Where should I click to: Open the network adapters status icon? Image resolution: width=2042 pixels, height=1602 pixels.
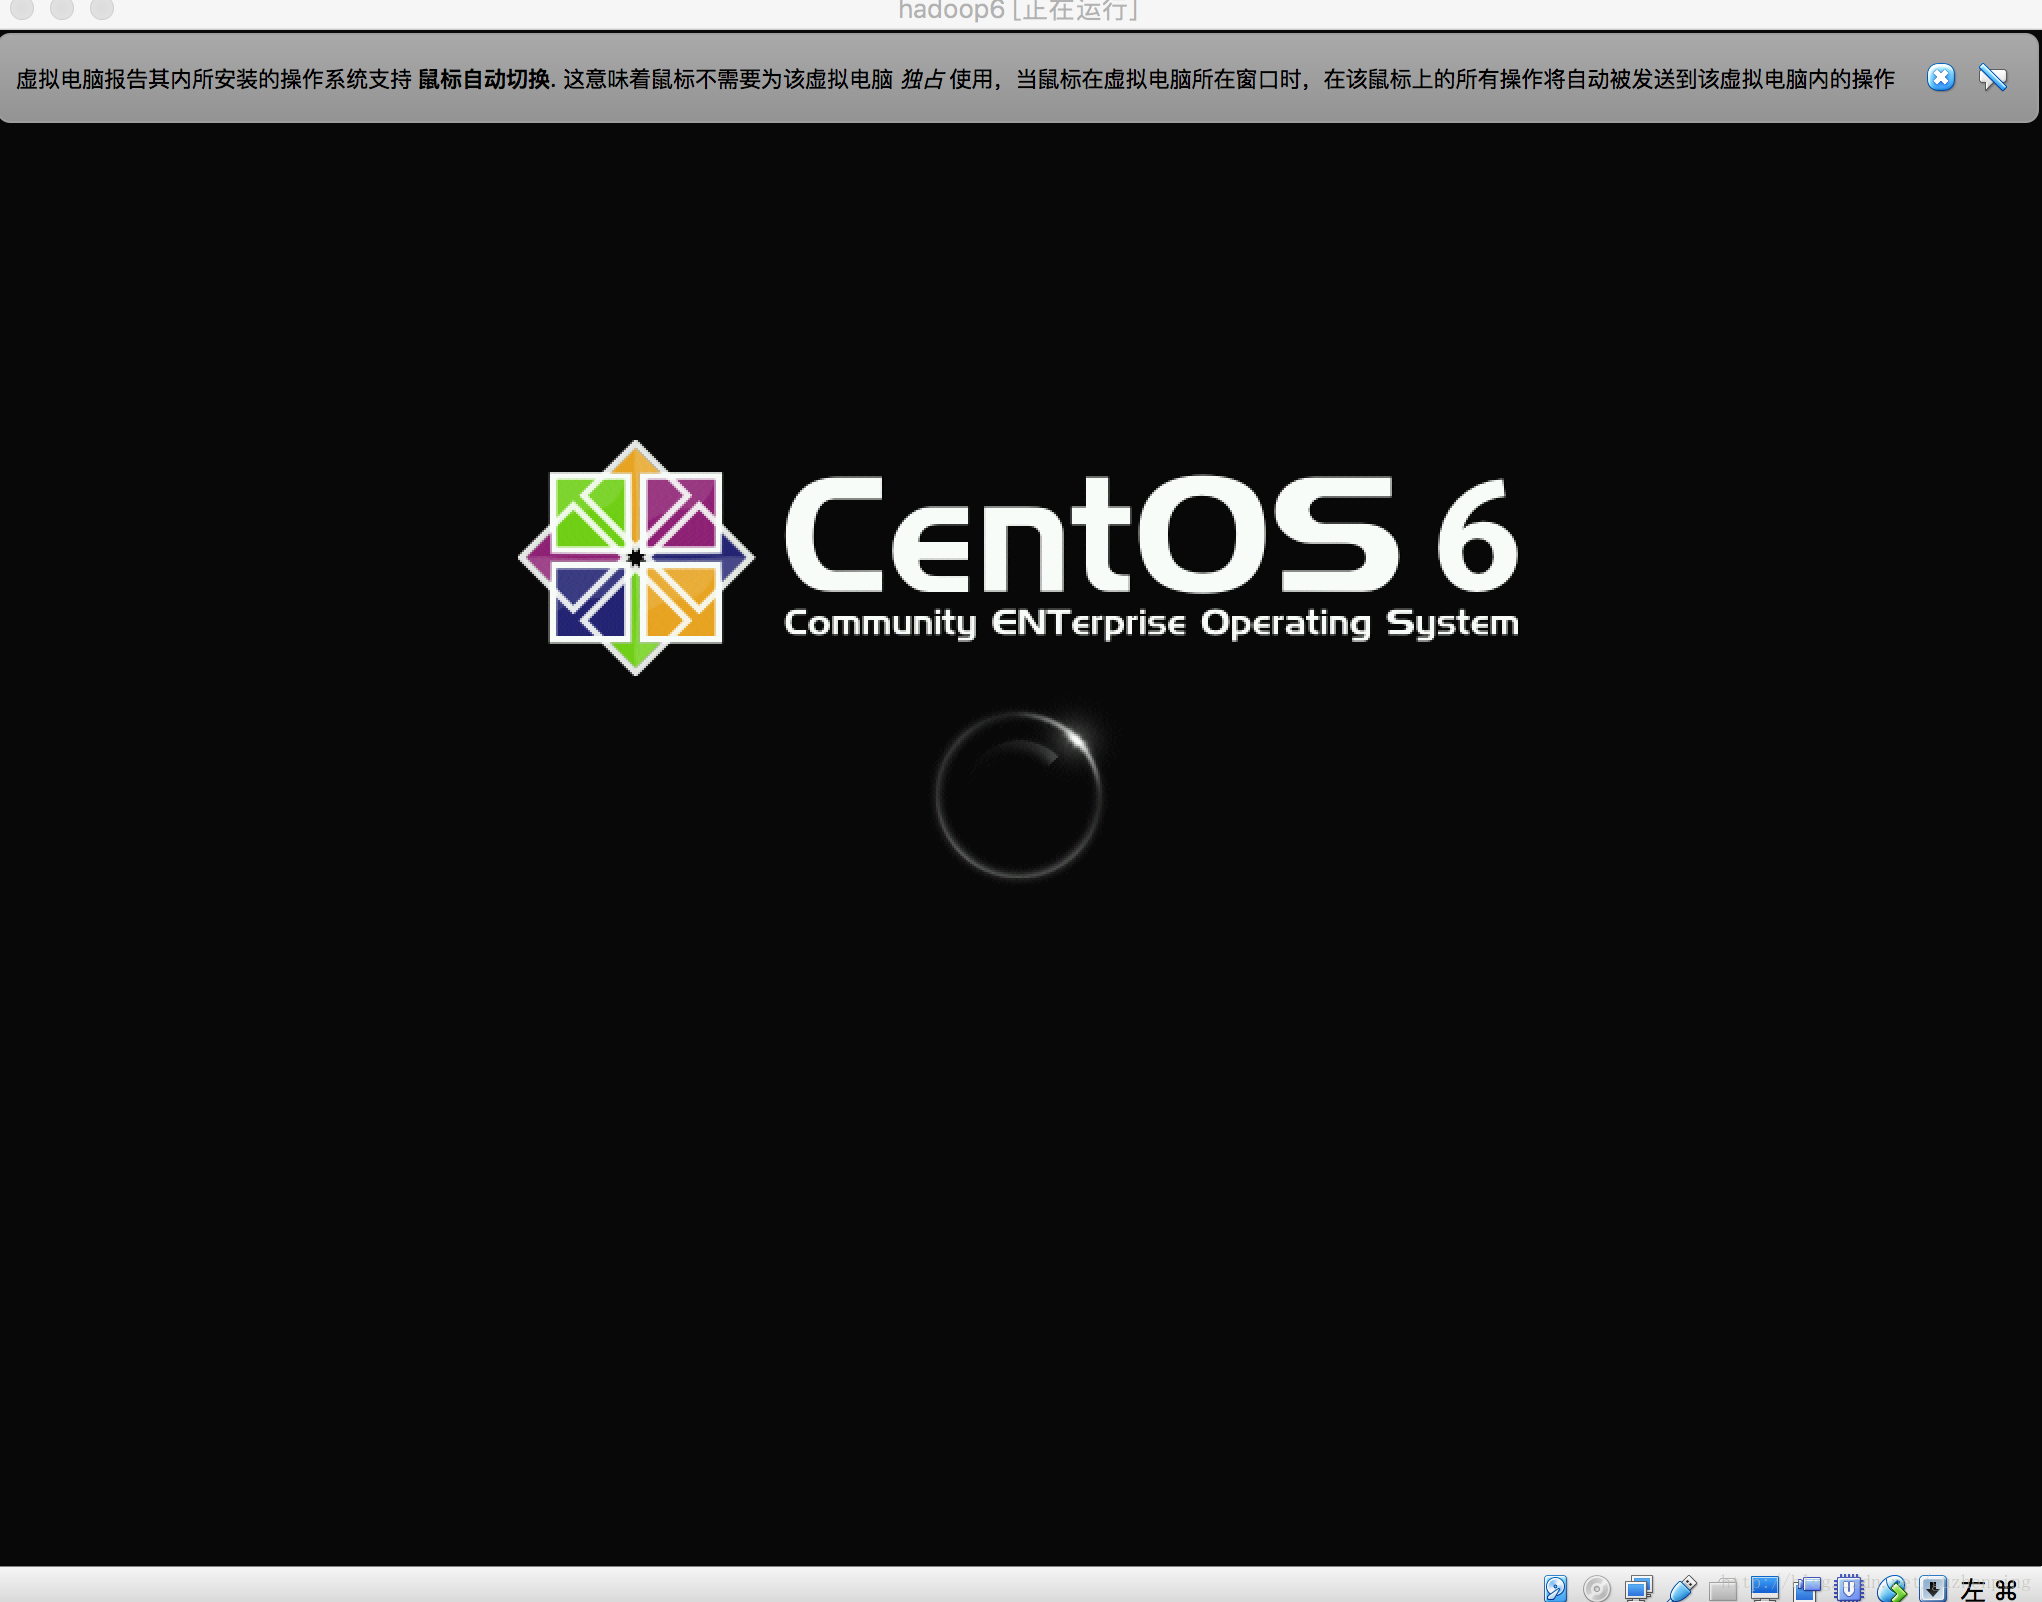tap(1639, 1588)
